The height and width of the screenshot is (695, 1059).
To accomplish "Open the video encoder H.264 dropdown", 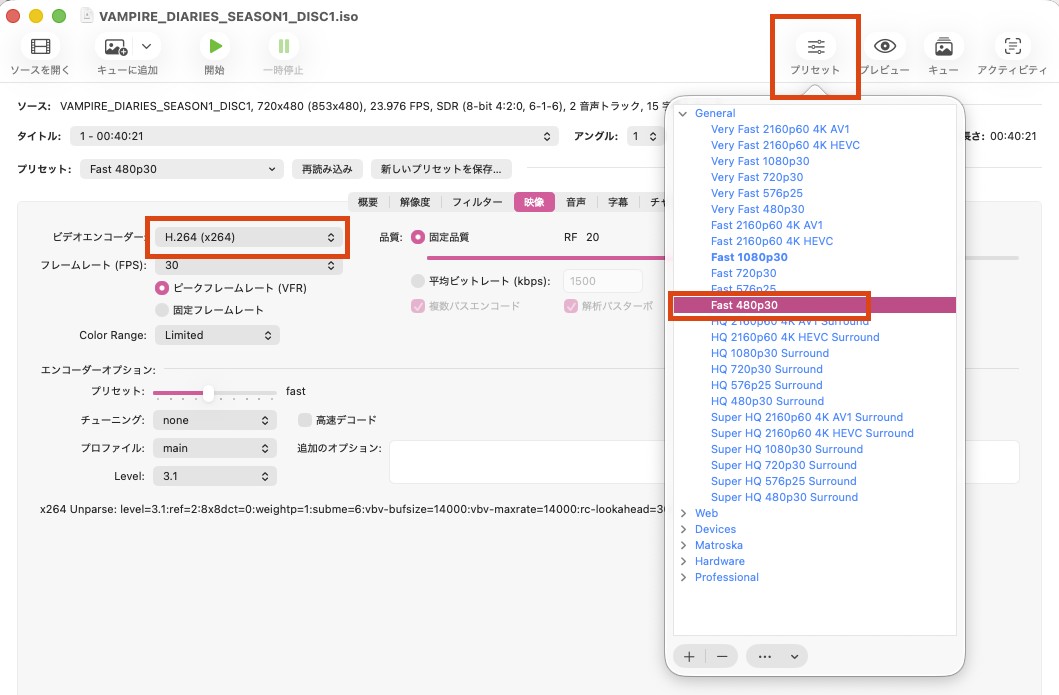I will click(249, 237).
